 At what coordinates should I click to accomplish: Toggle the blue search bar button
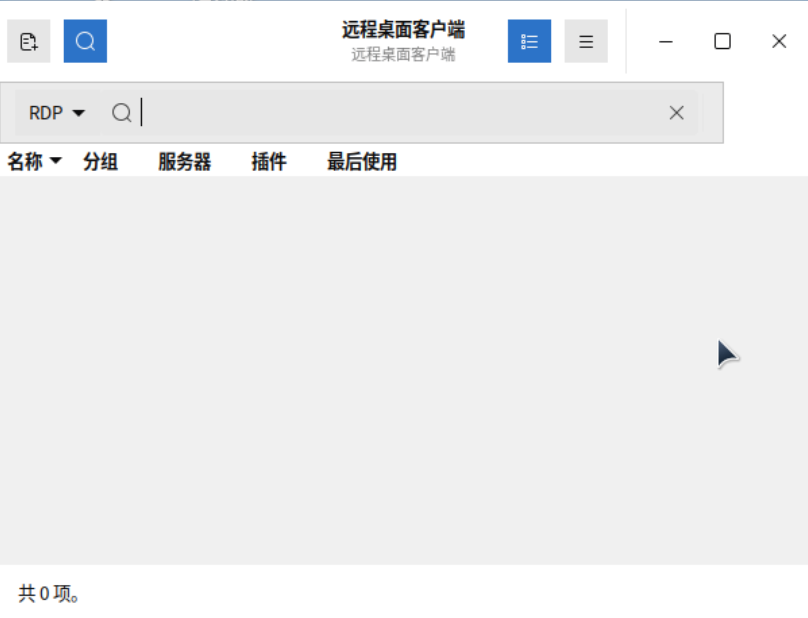[x=85, y=41]
